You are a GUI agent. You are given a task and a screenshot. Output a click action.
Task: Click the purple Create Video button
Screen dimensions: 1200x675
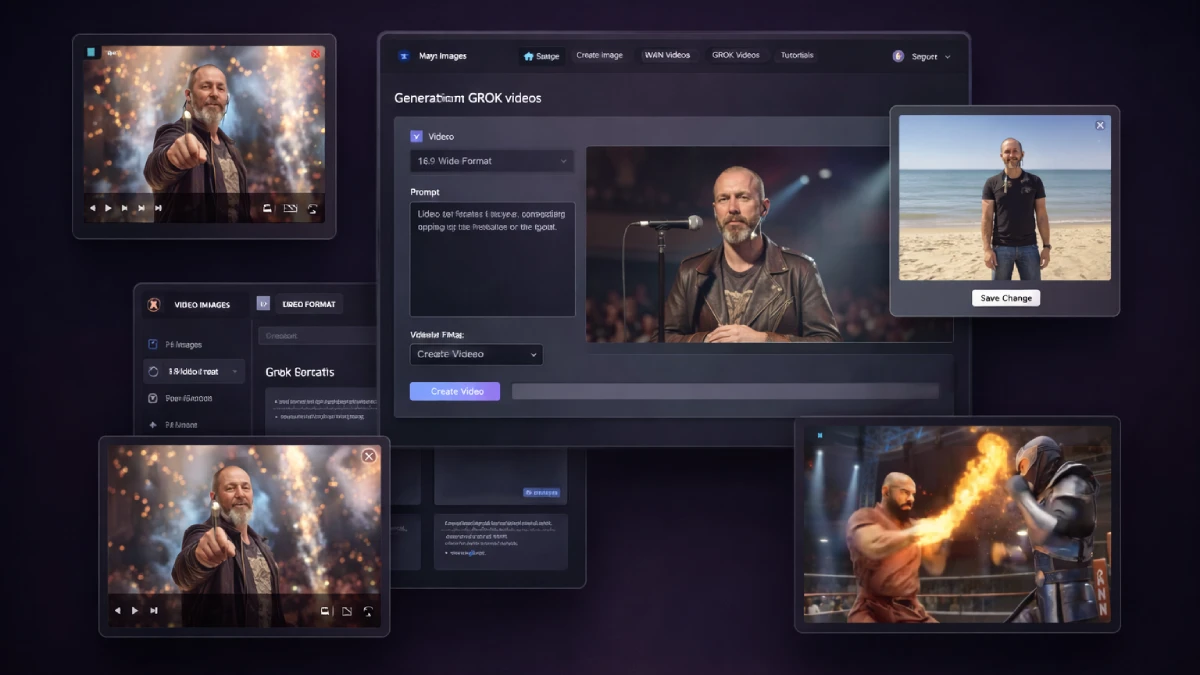point(455,391)
